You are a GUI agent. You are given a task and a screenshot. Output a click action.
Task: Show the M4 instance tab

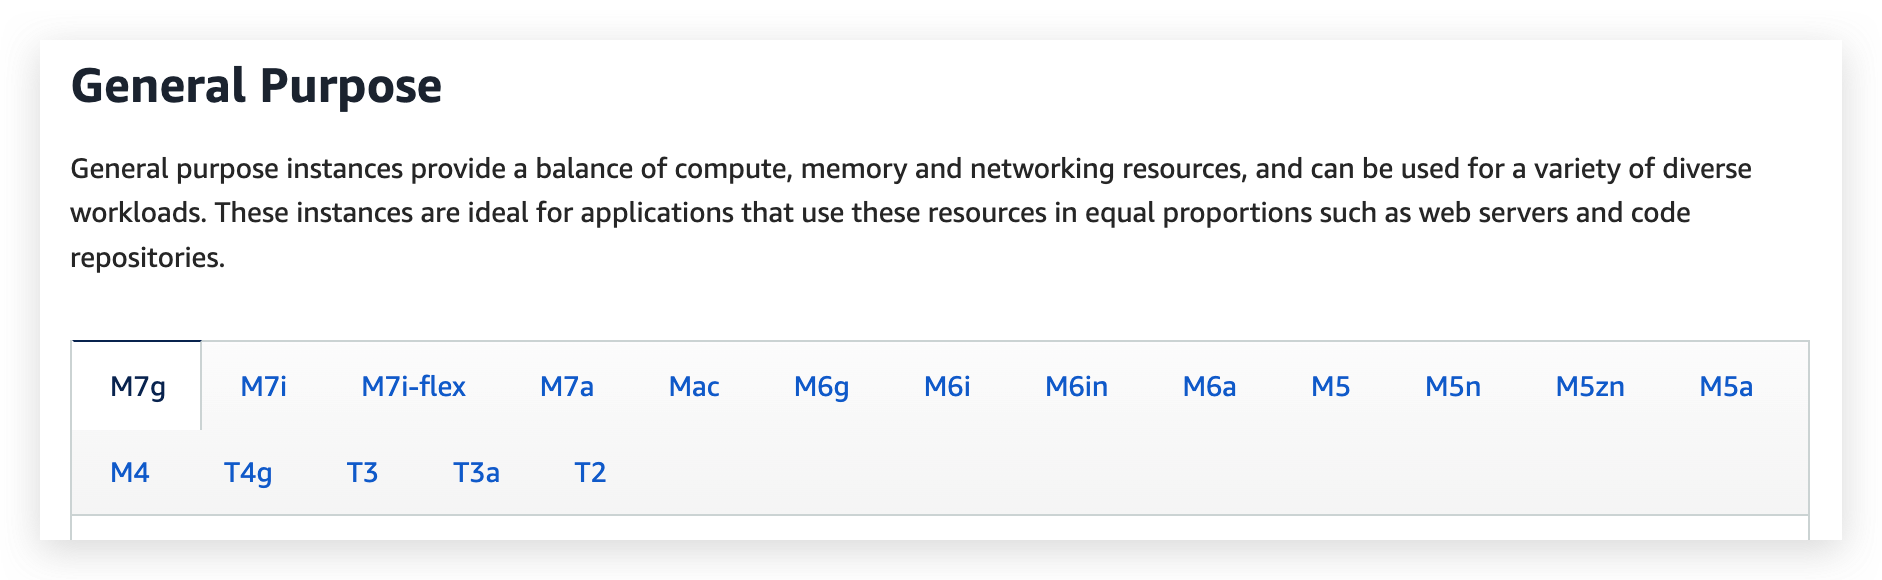click(x=130, y=473)
